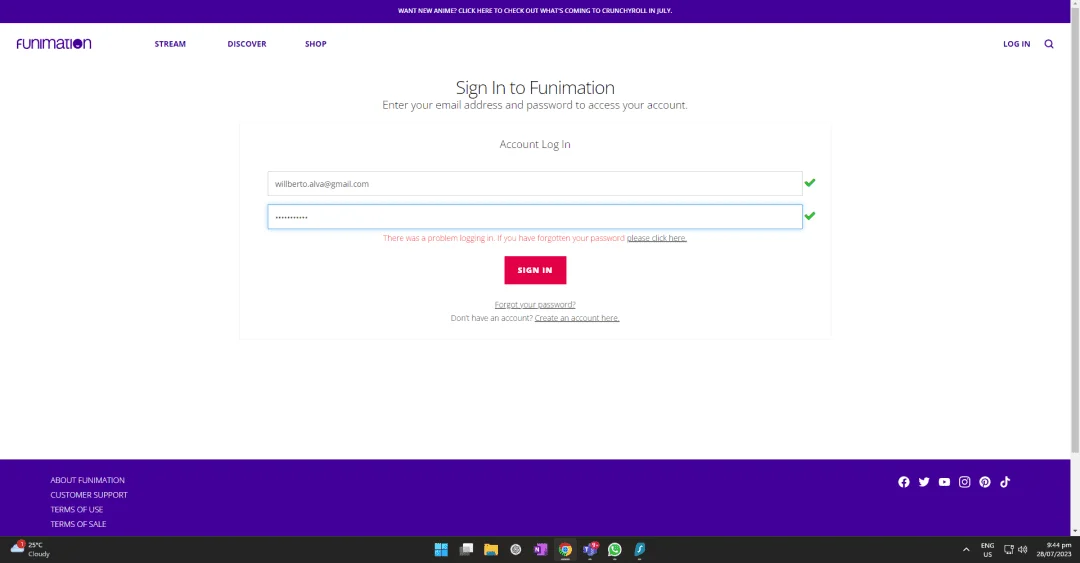The width and height of the screenshot is (1080, 563).
Task: Click the 'please click here' password link
Action: (656, 238)
